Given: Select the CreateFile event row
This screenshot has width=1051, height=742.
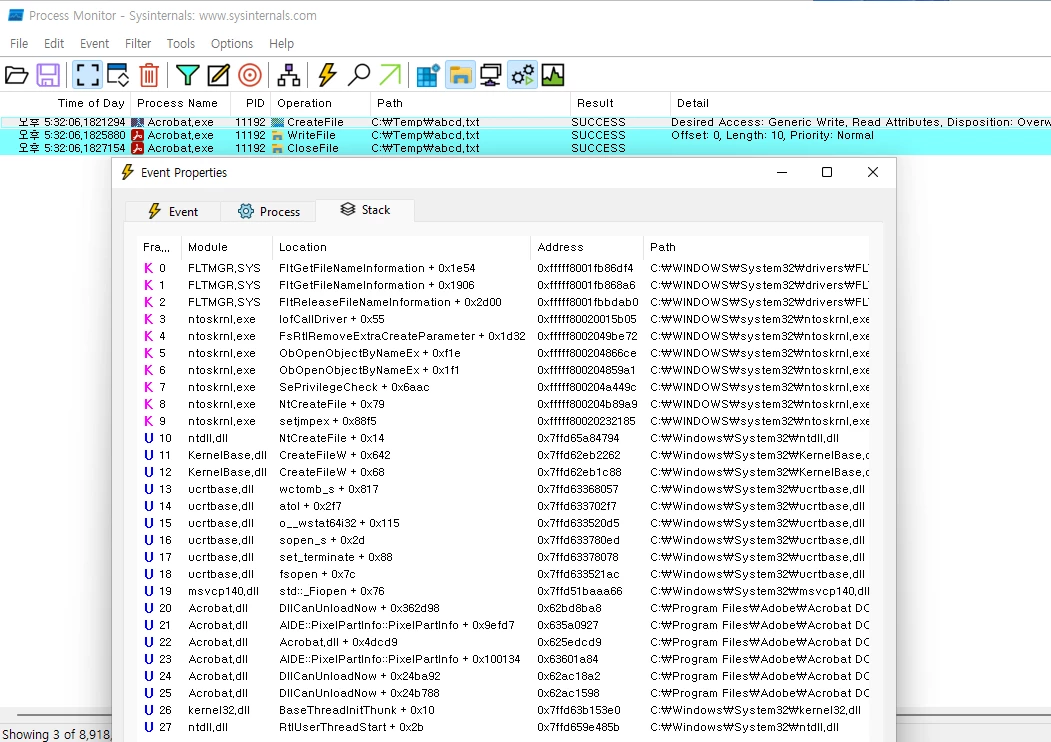Looking at the screenshot, I should tap(526, 122).
